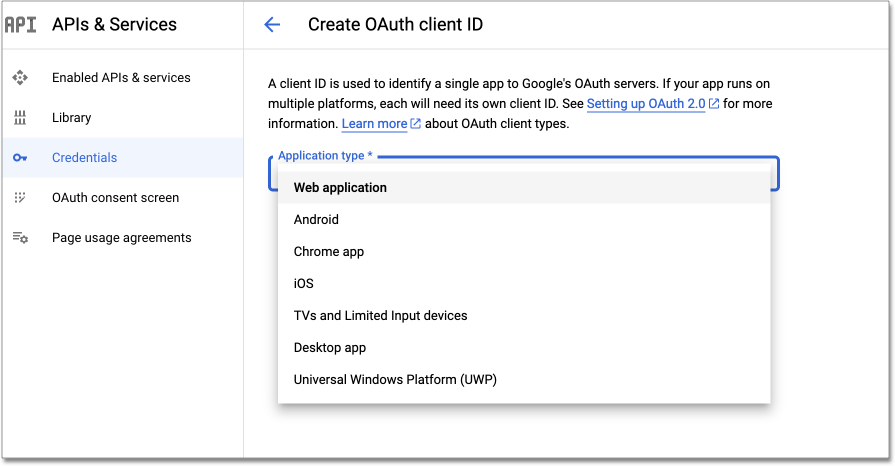Click the API logo icon
Screen dimensions: 895x466
(20, 25)
